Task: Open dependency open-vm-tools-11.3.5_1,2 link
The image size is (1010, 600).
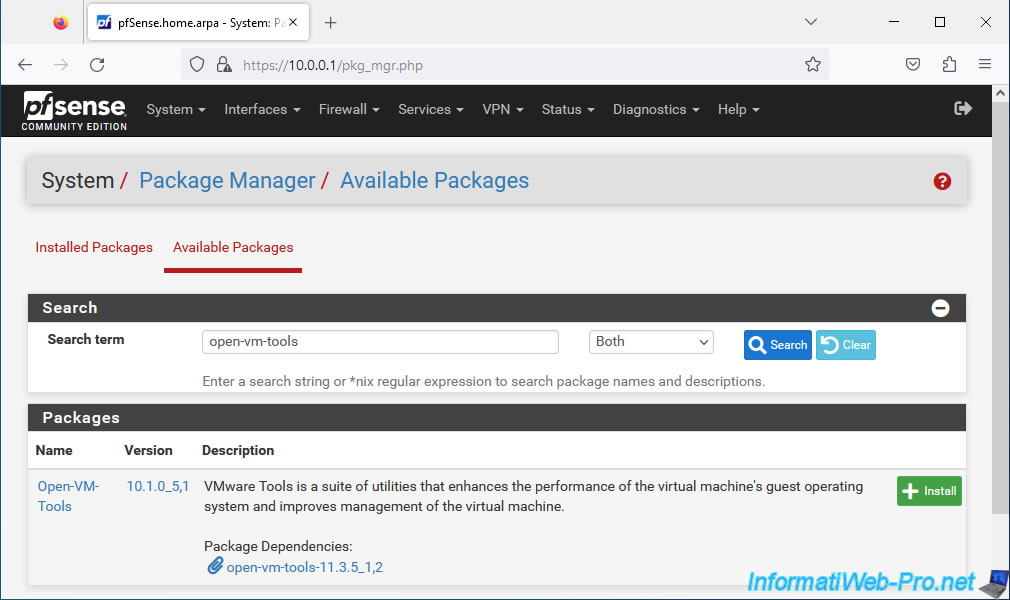Action: tap(305, 567)
